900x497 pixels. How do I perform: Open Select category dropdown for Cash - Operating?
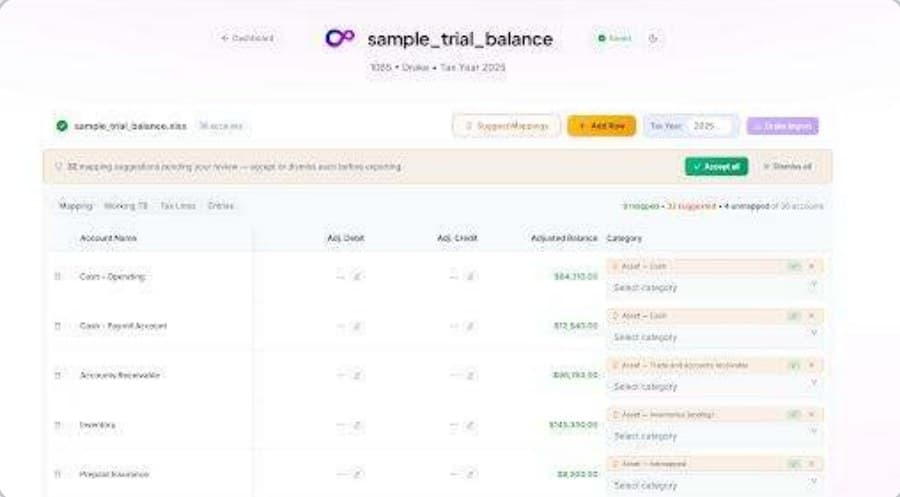[x=715, y=287]
